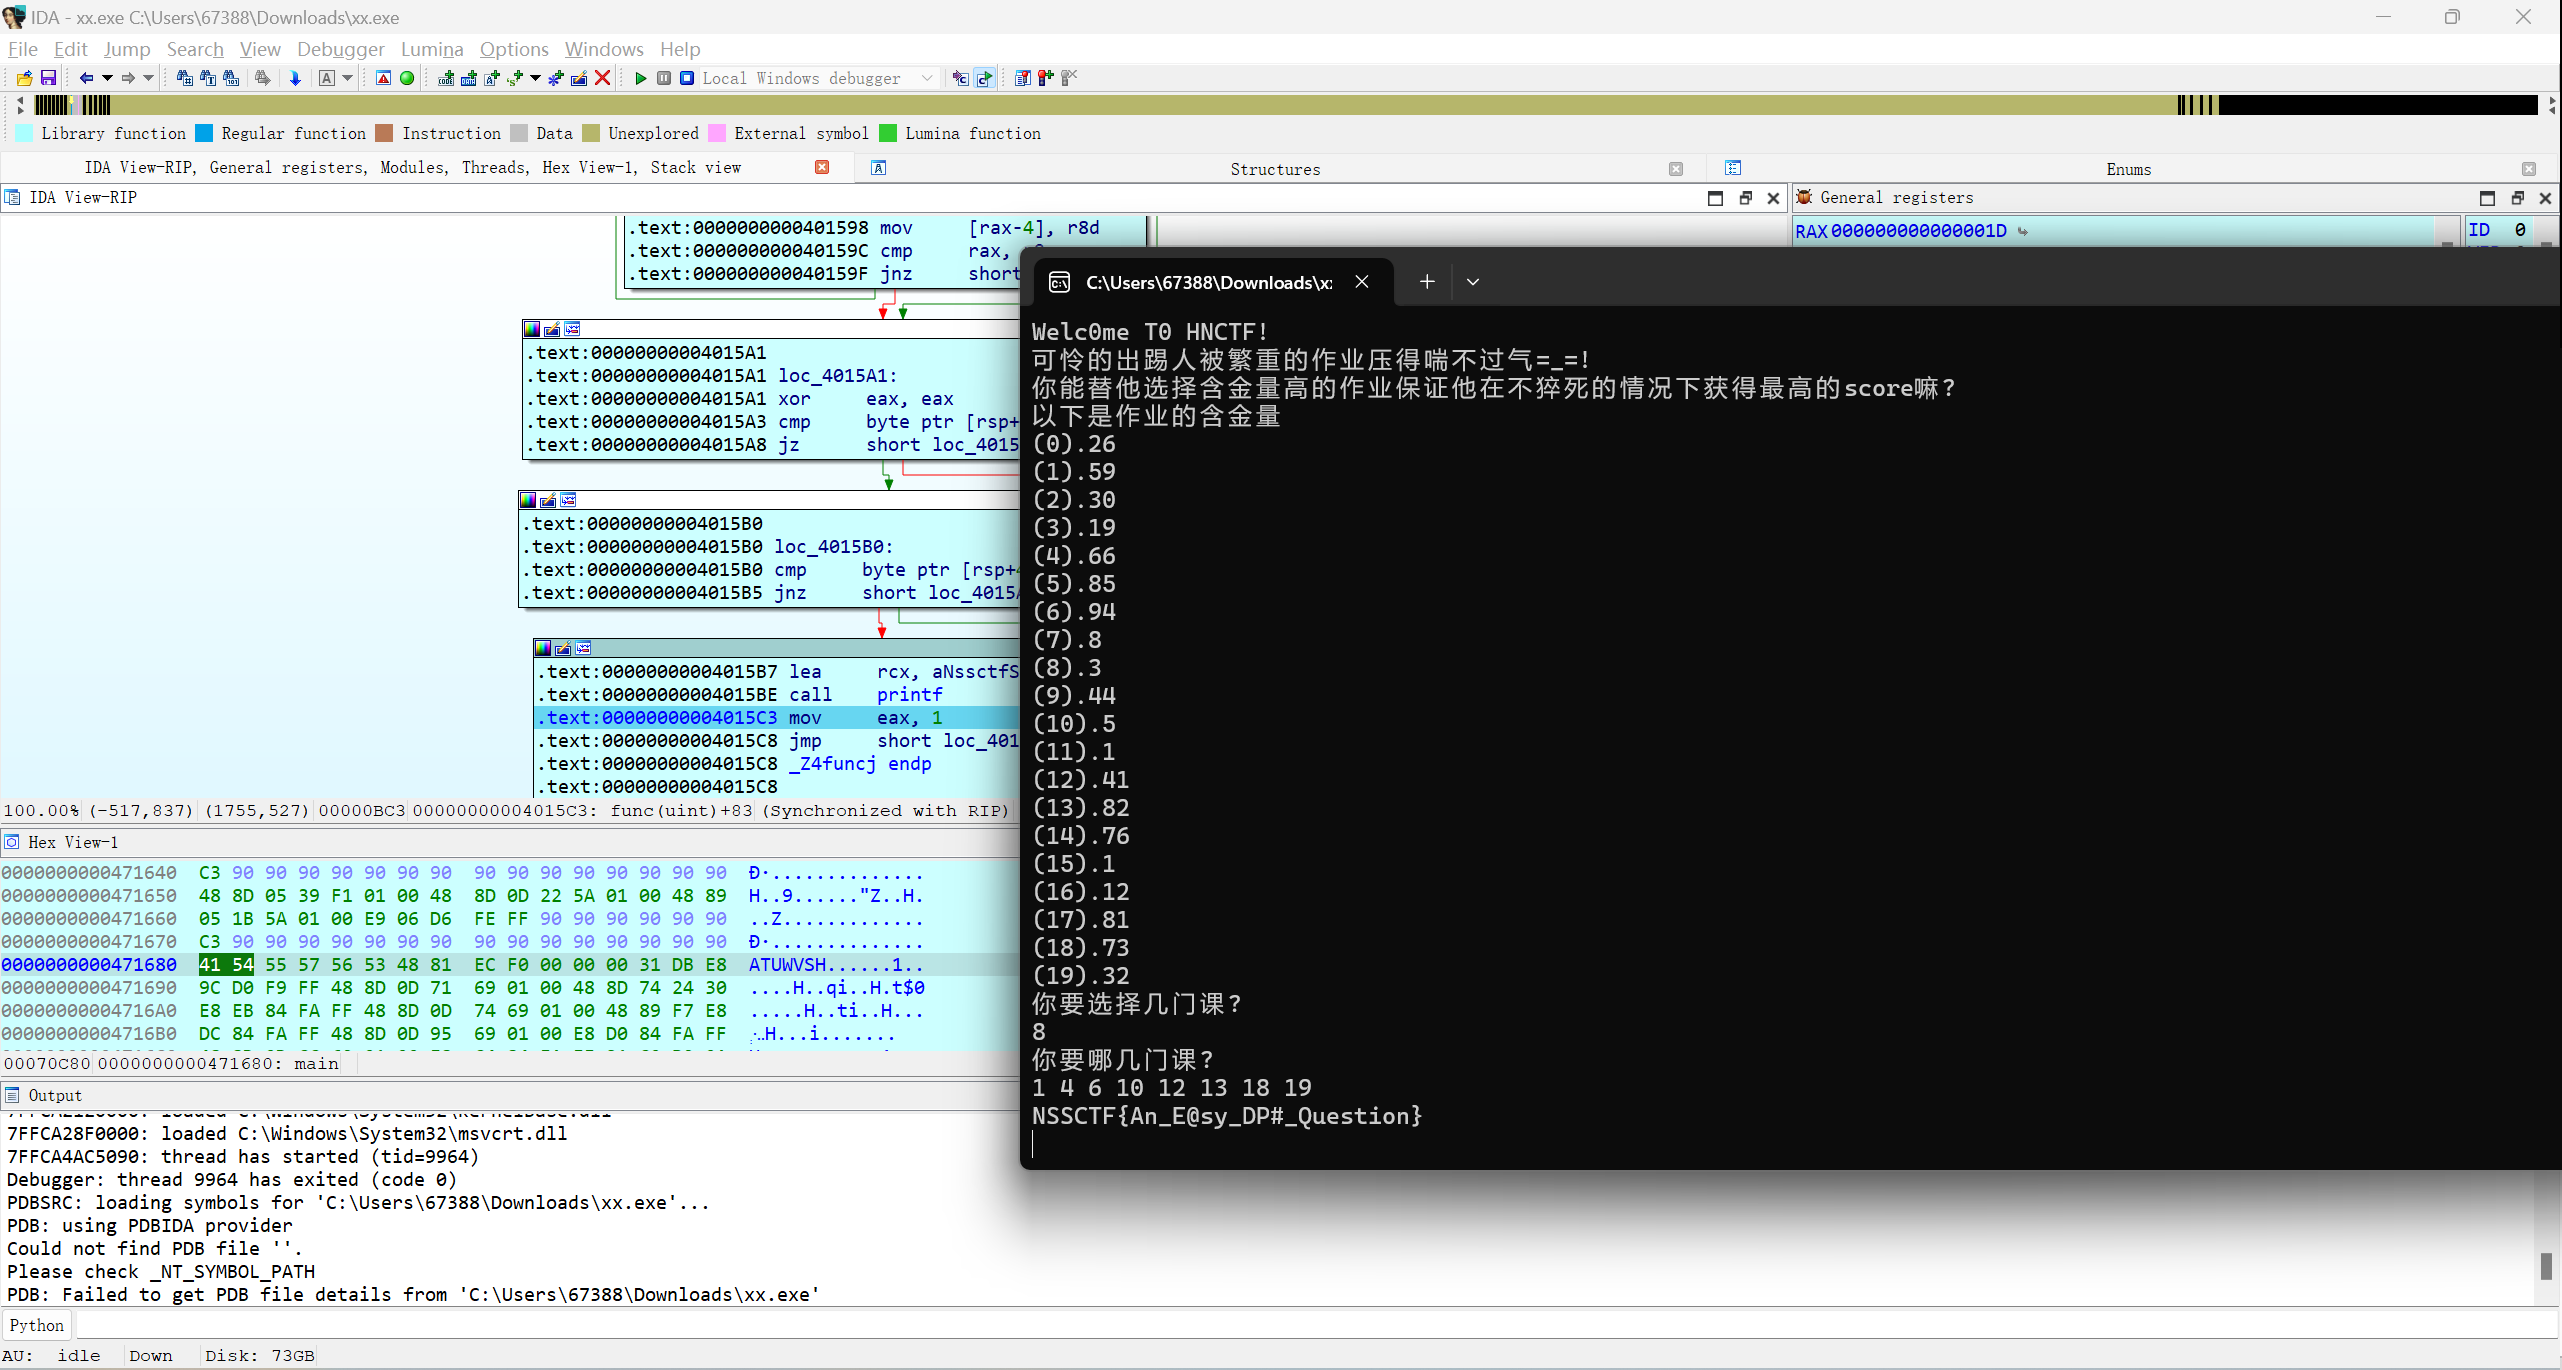The height and width of the screenshot is (1370, 2562).
Task: Click the blue down-arrow jump icon
Action: (295, 78)
